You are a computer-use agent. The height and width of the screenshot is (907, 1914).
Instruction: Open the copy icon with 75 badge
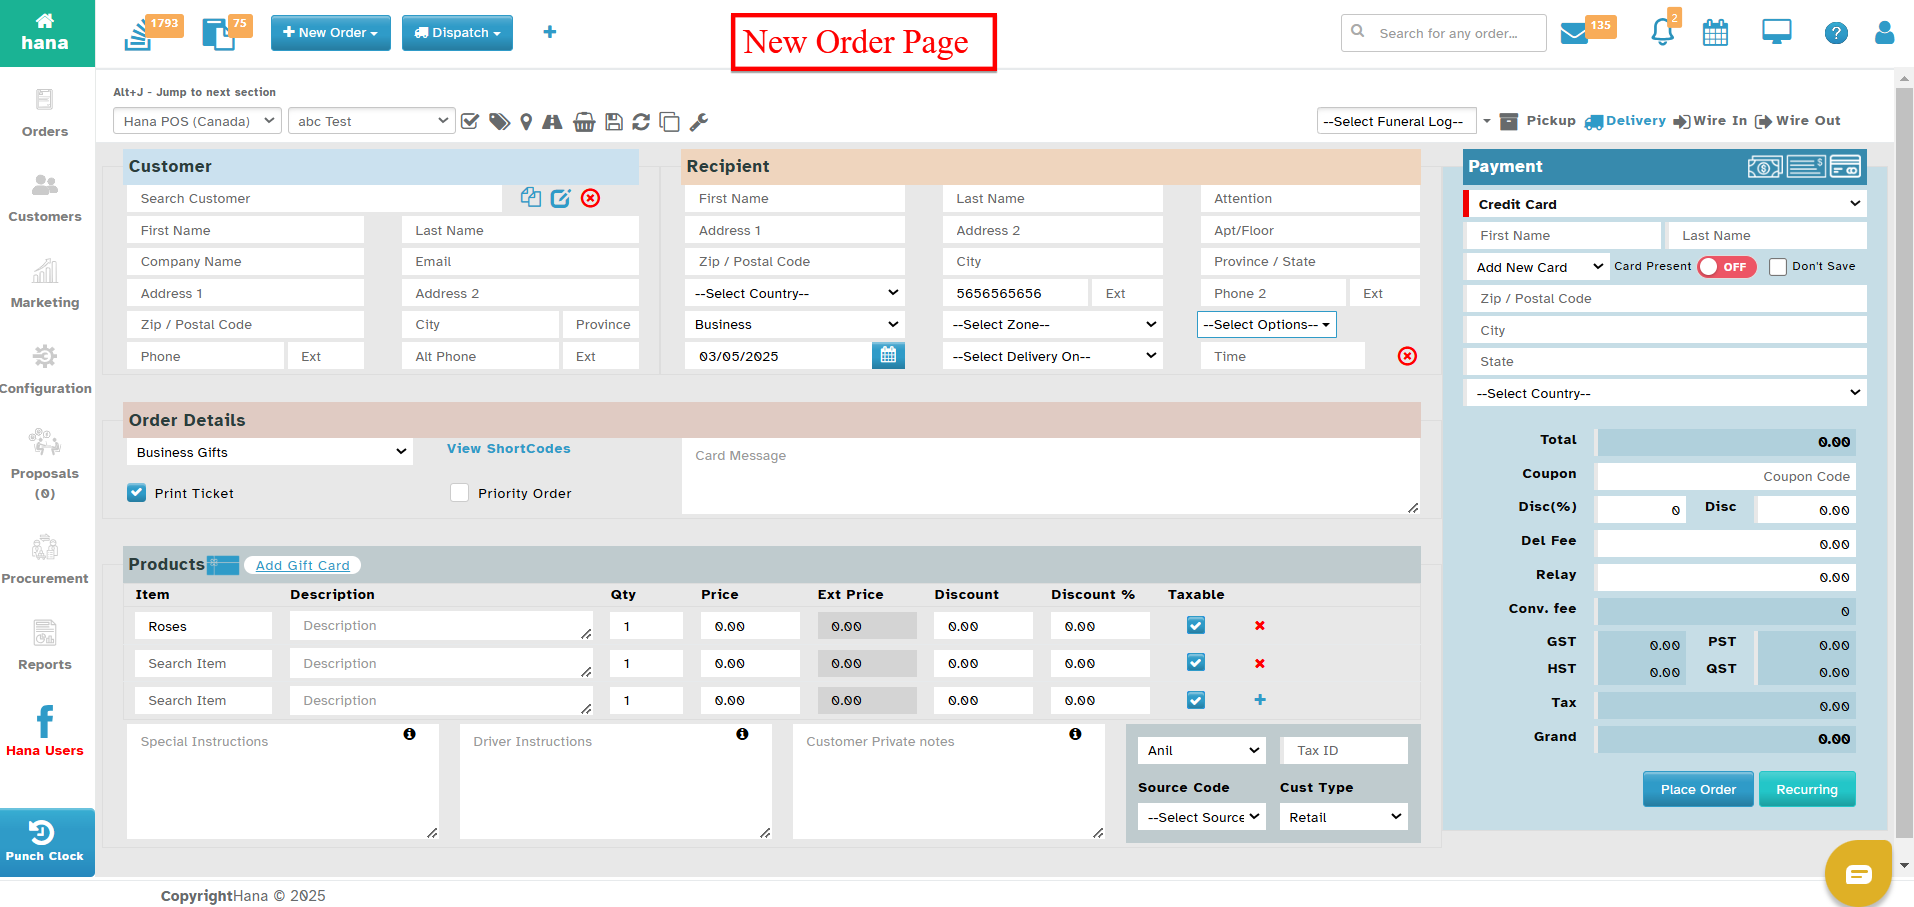218,35
